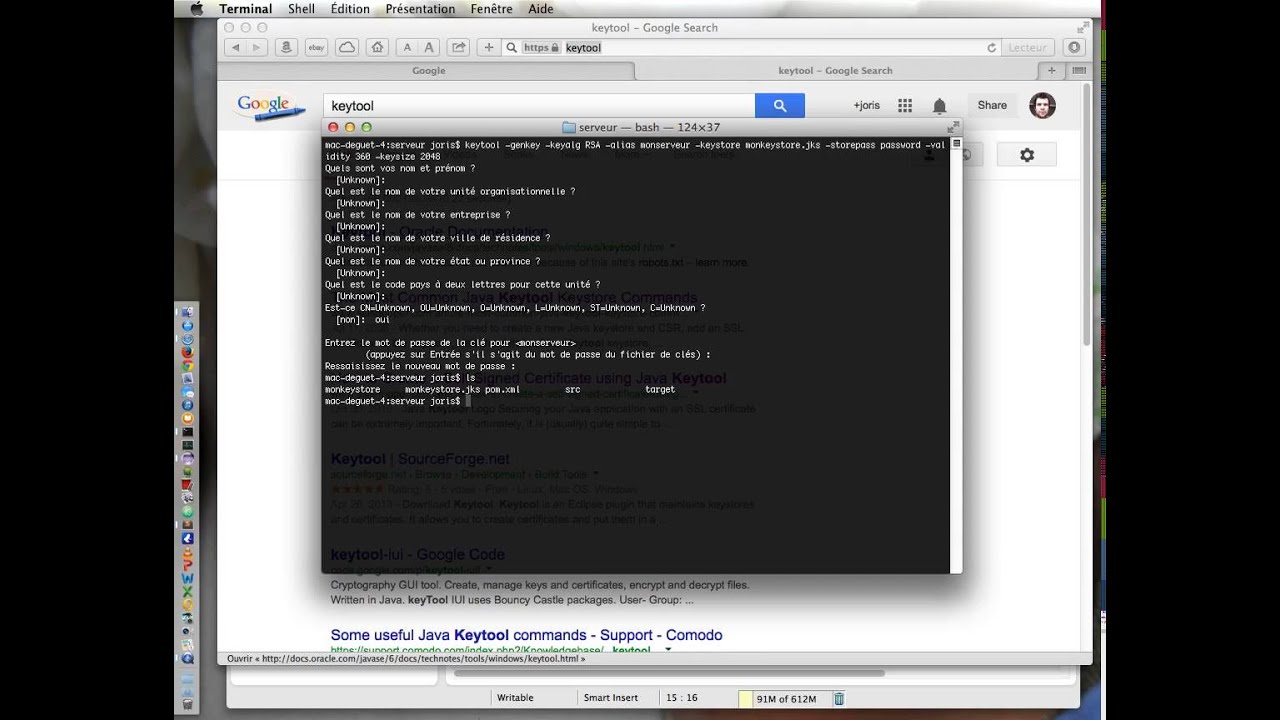The width and height of the screenshot is (1280, 720).
Task: Show Safari downloads
Action: point(1074,47)
